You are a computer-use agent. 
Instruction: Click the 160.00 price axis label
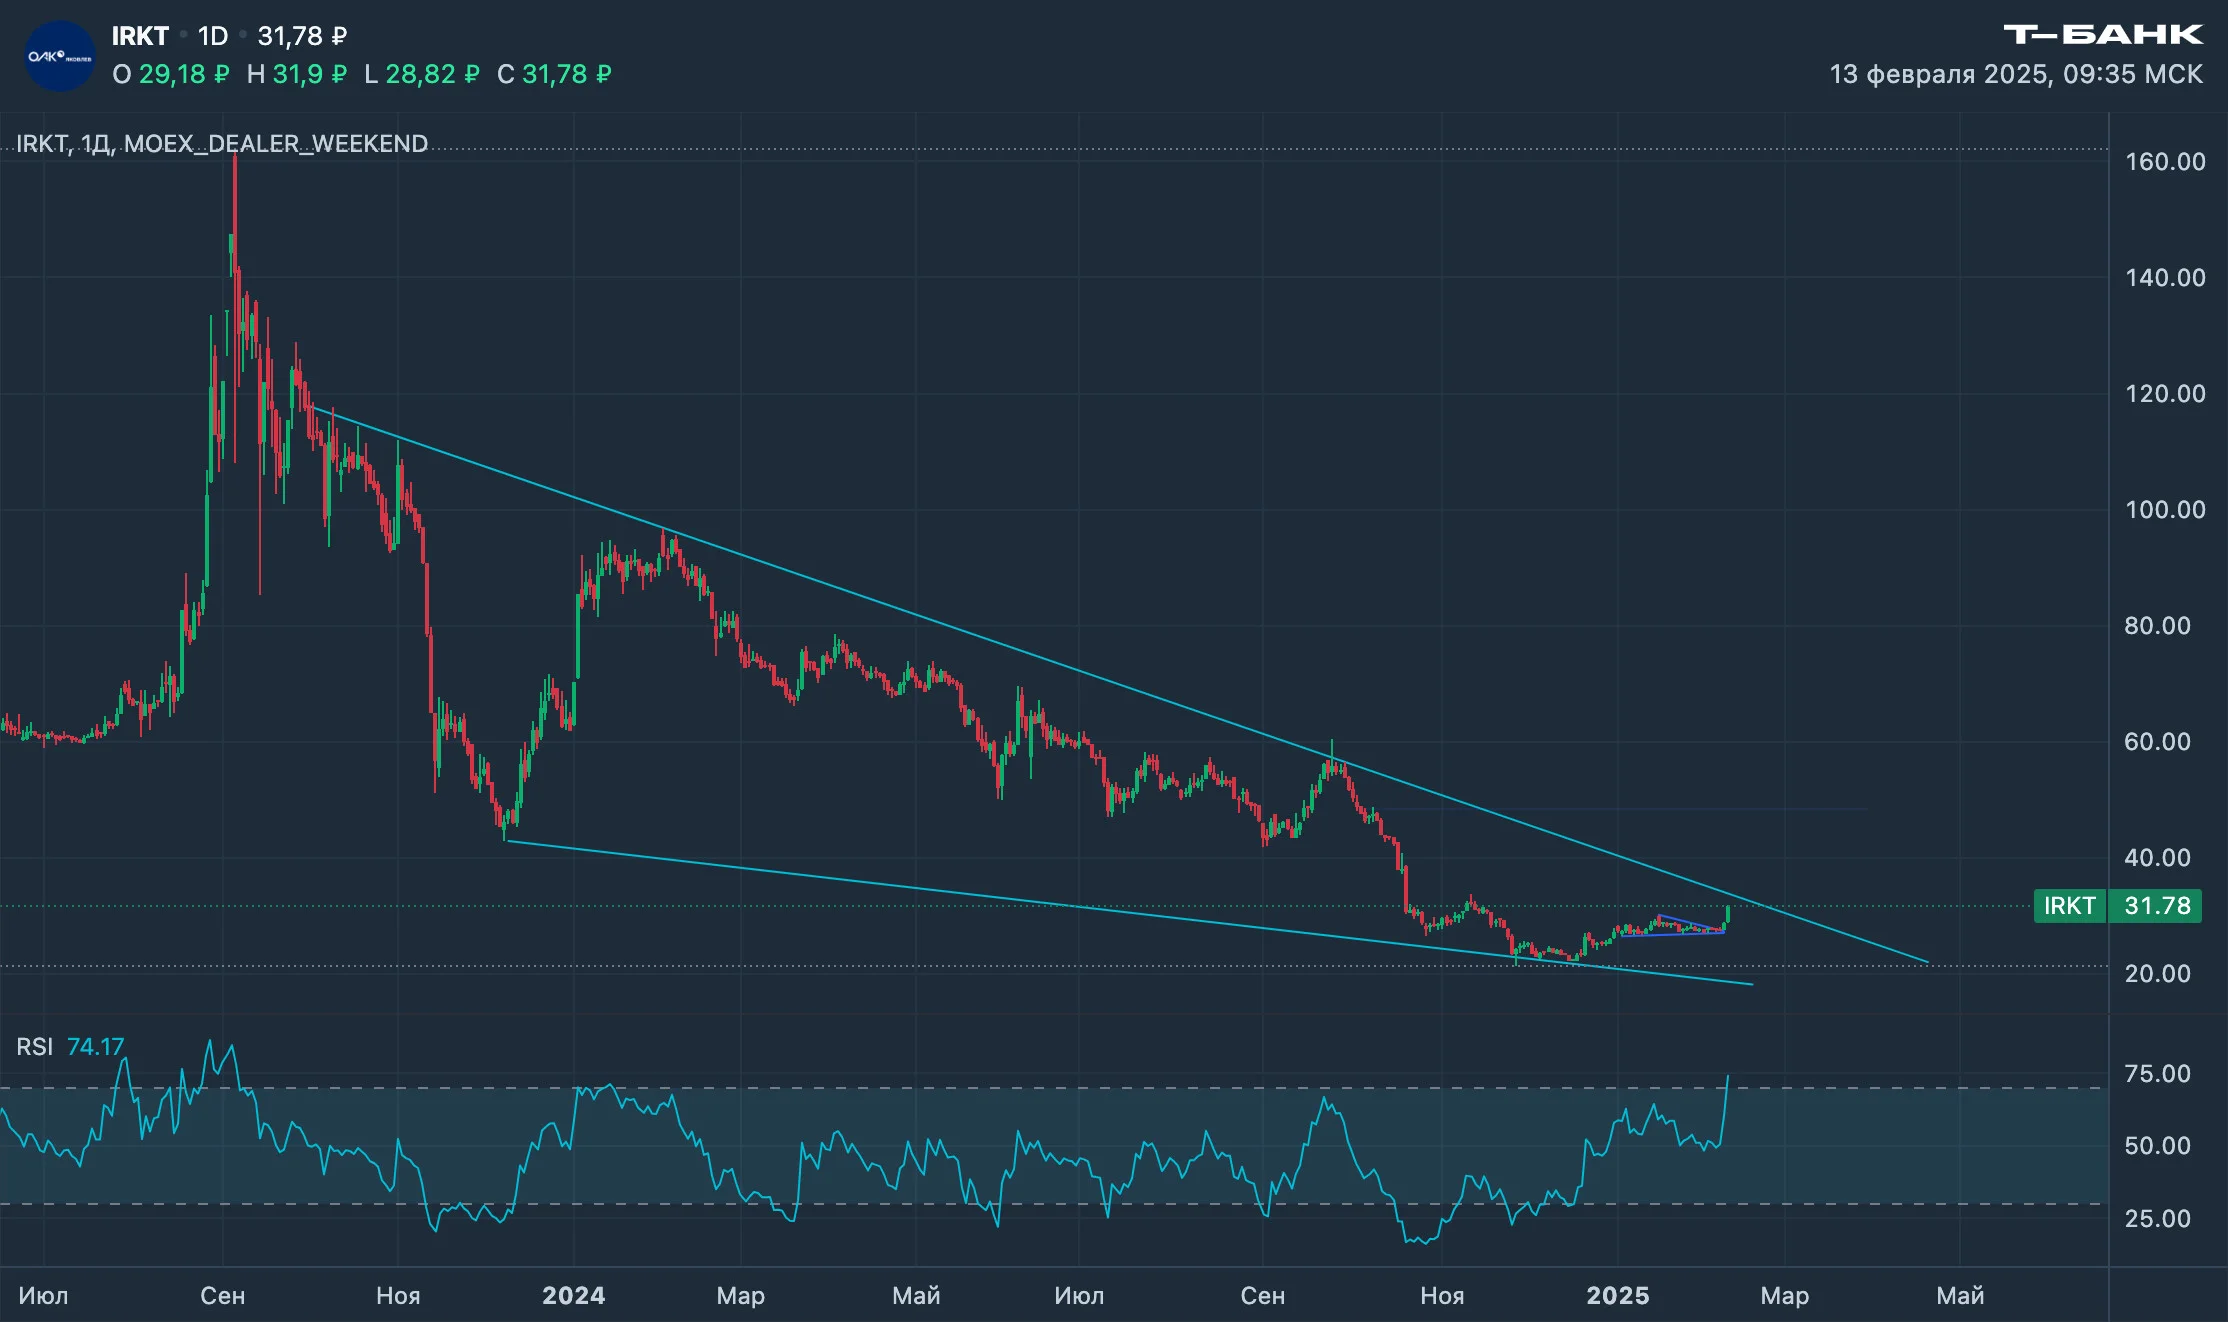(2165, 162)
